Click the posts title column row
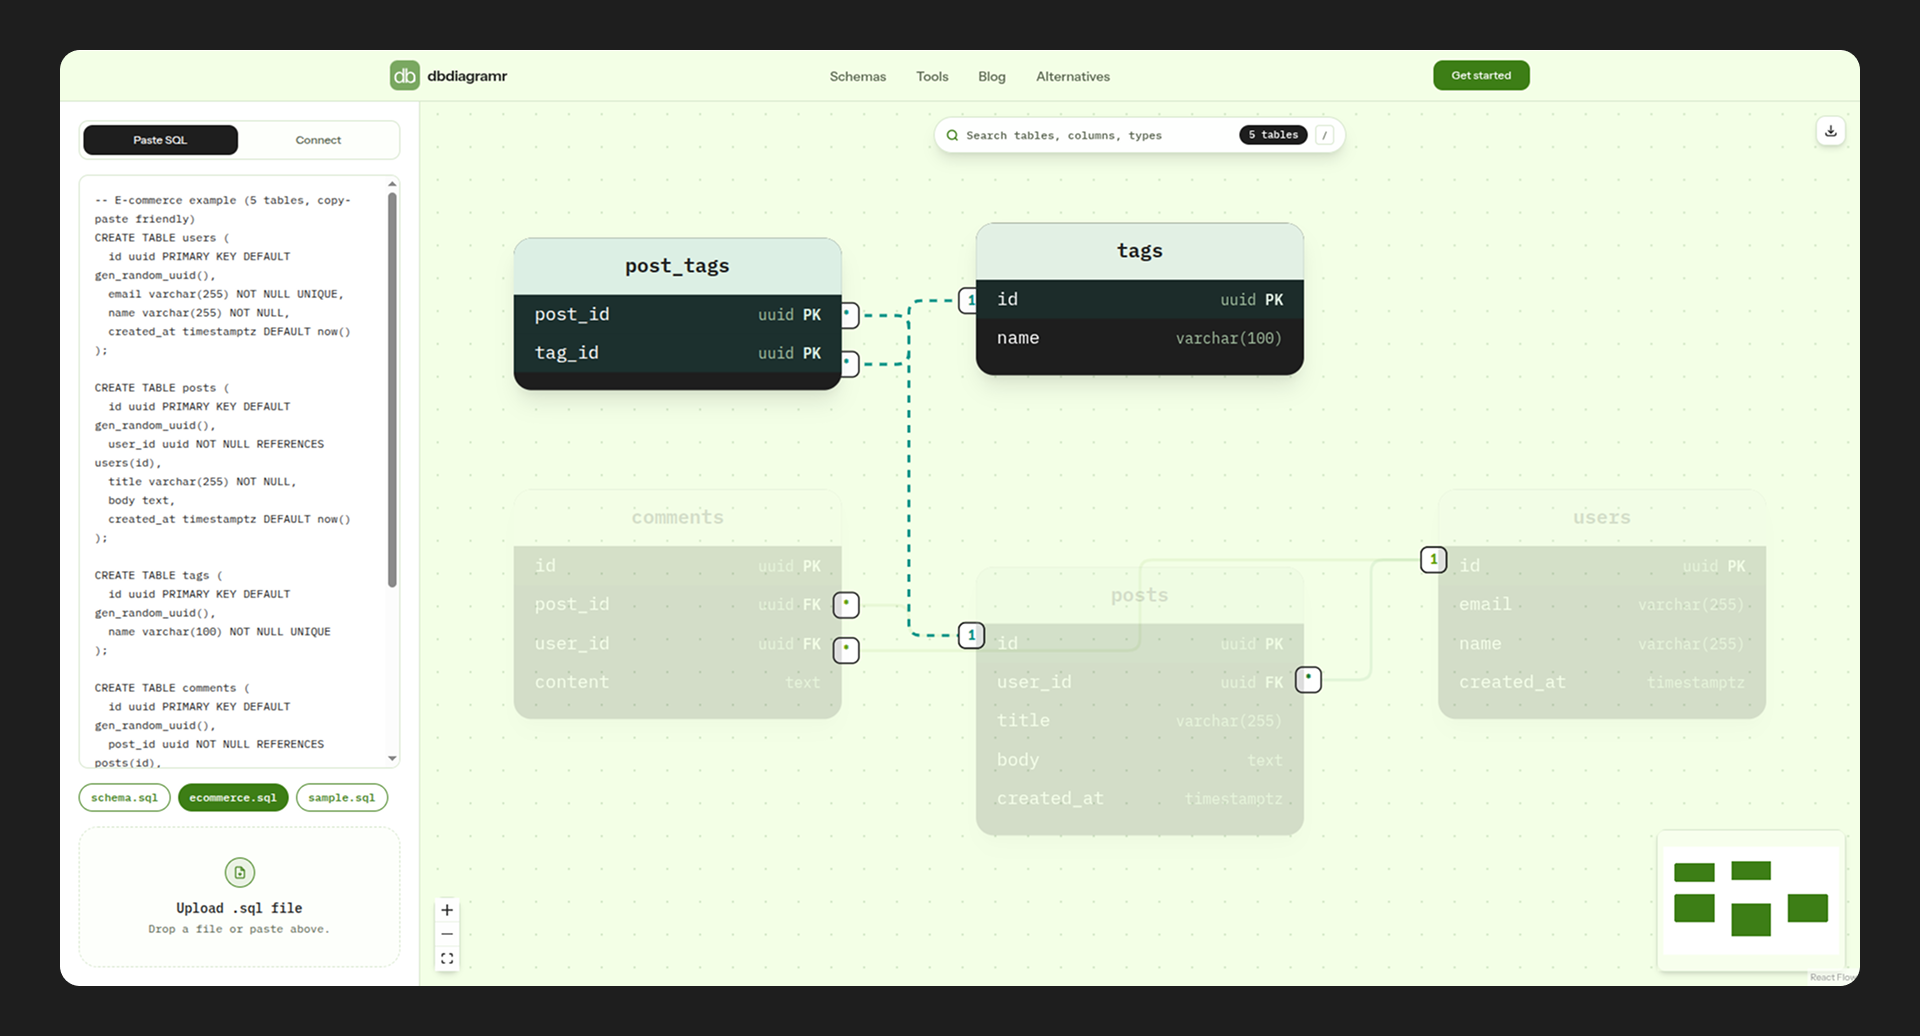This screenshot has width=1920, height=1036. (1139, 721)
